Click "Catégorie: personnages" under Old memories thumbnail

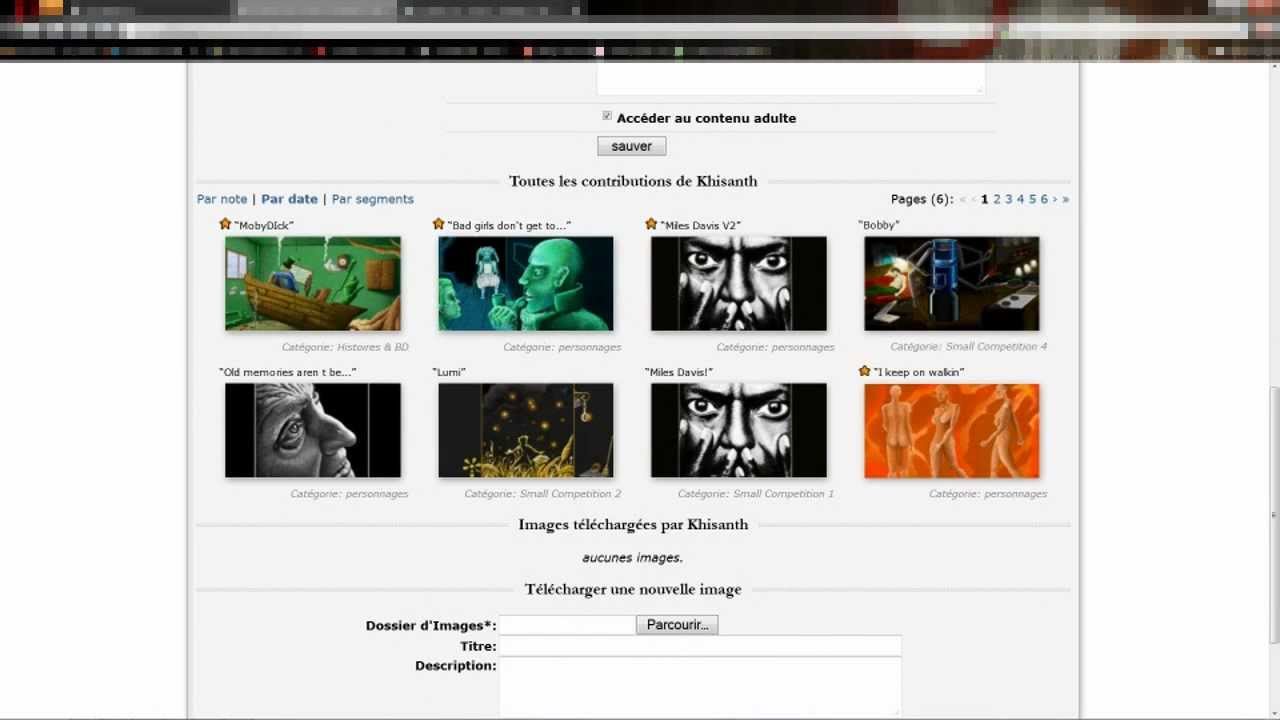pos(349,493)
